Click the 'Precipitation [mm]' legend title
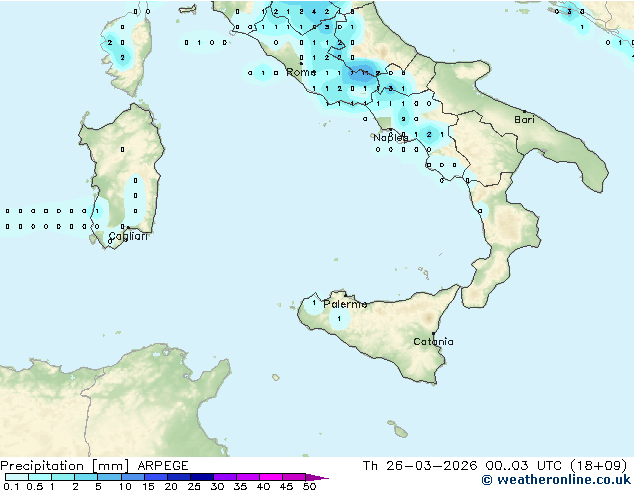The image size is (634, 490). pos(64,466)
